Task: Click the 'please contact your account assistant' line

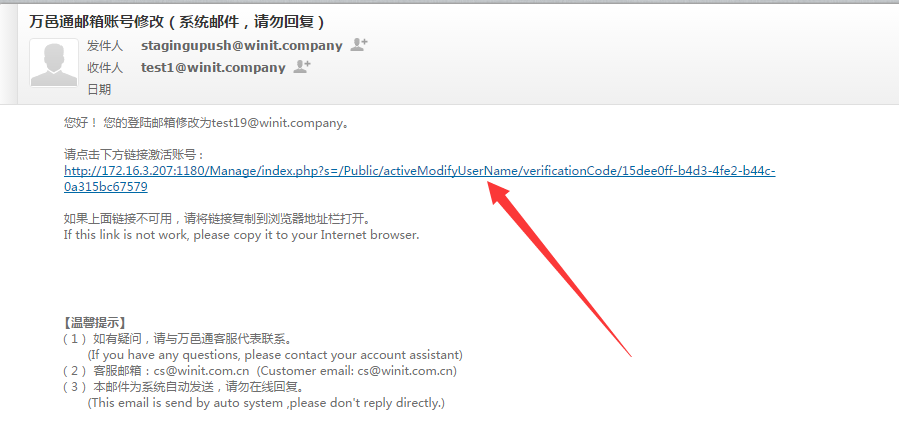Action: click(x=275, y=354)
